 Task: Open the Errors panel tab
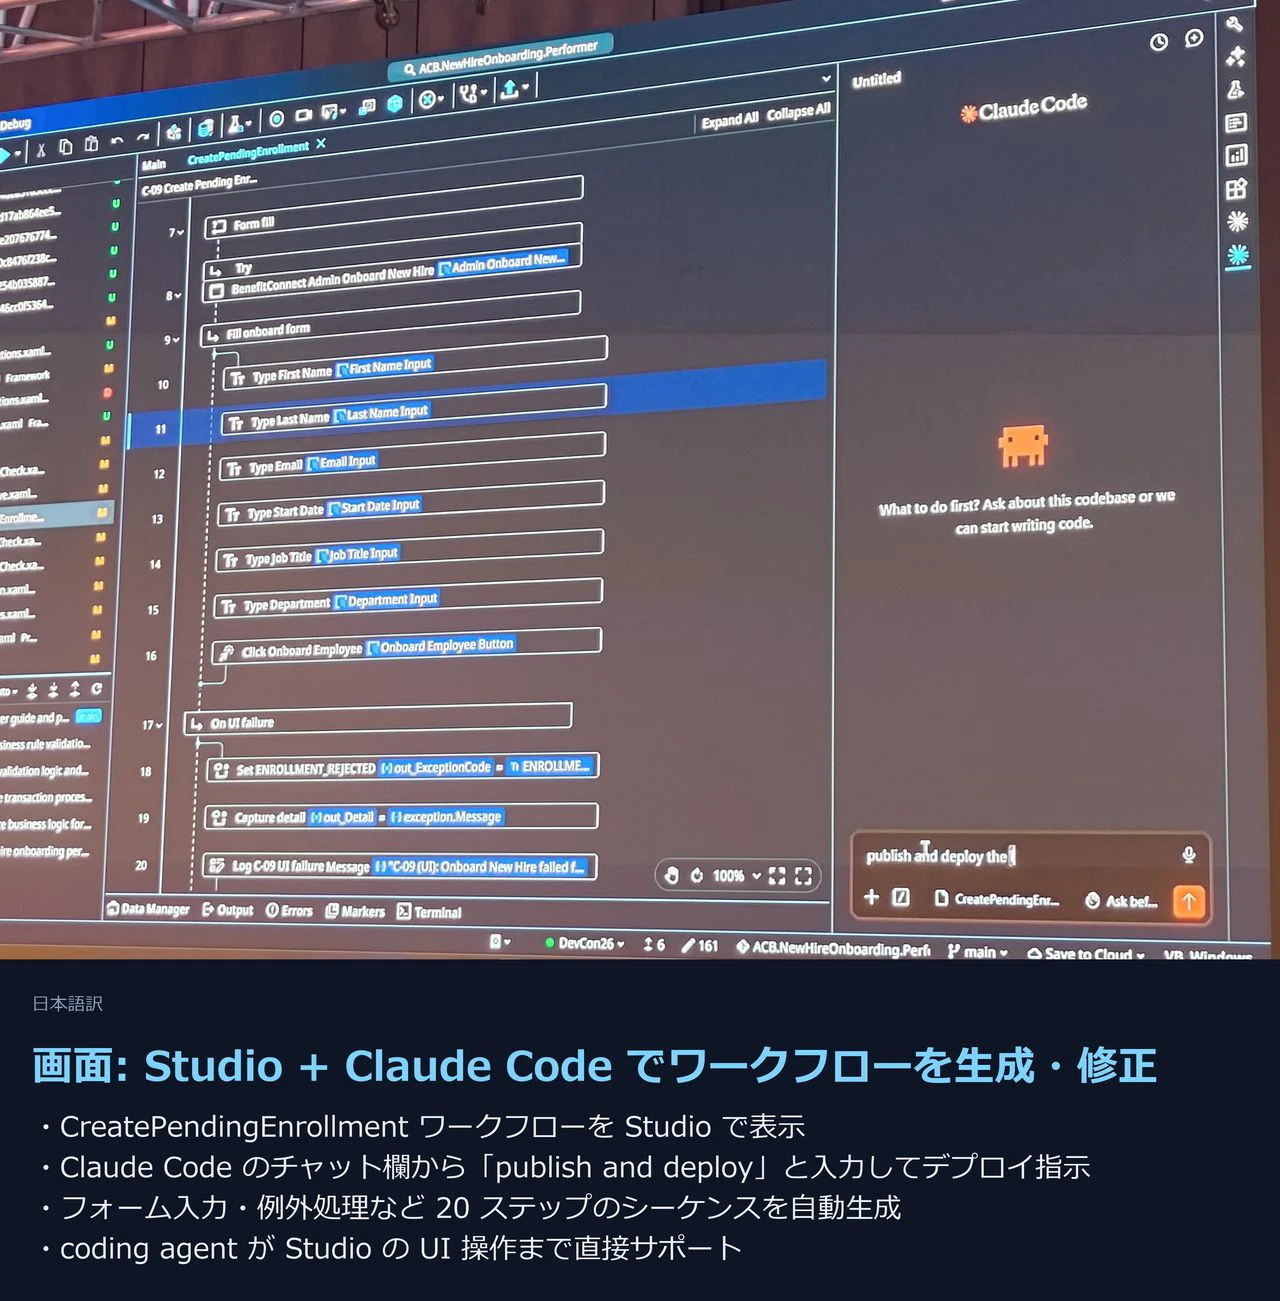(289, 911)
